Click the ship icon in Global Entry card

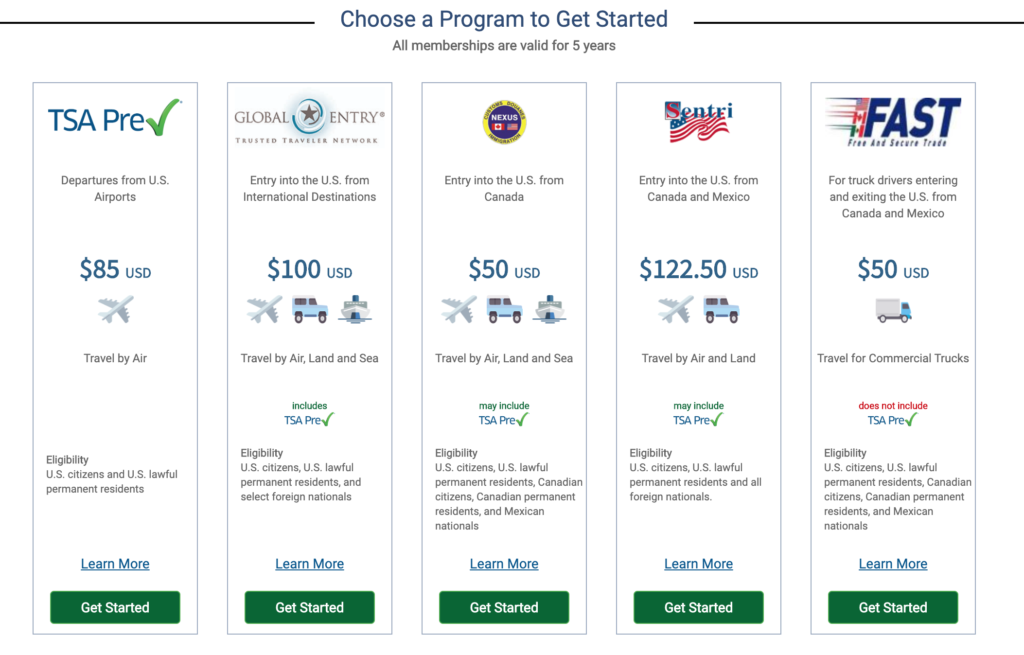(x=355, y=310)
